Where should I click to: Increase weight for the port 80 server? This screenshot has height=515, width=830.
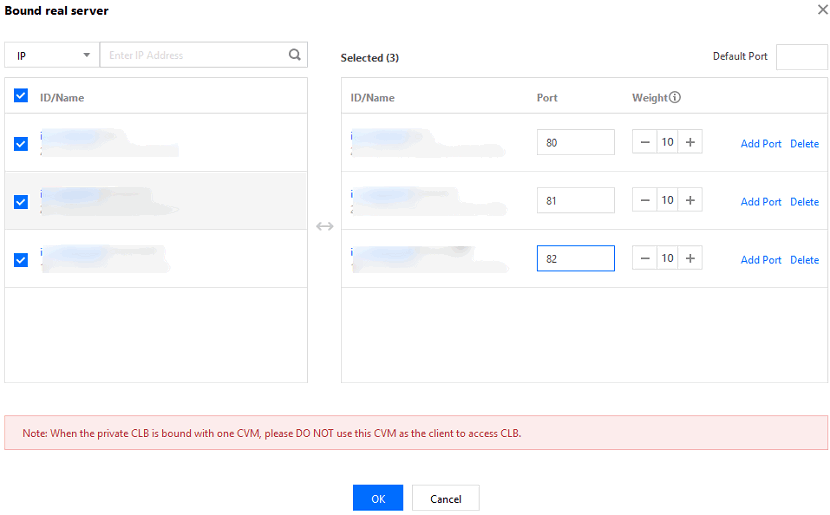pos(690,142)
